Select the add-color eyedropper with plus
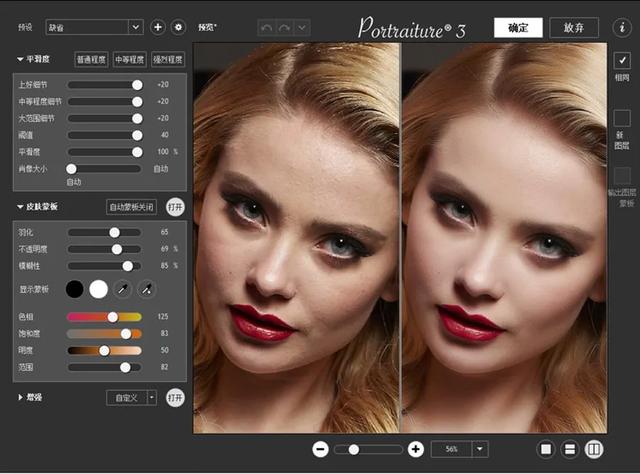 click(x=146, y=289)
